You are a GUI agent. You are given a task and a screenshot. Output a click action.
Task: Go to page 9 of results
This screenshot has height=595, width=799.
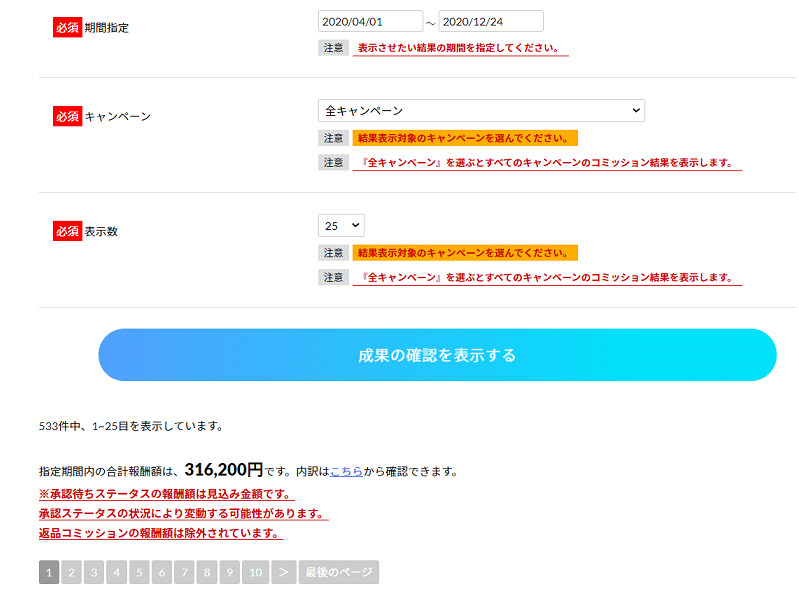pyautogui.click(x=230, y=572)
